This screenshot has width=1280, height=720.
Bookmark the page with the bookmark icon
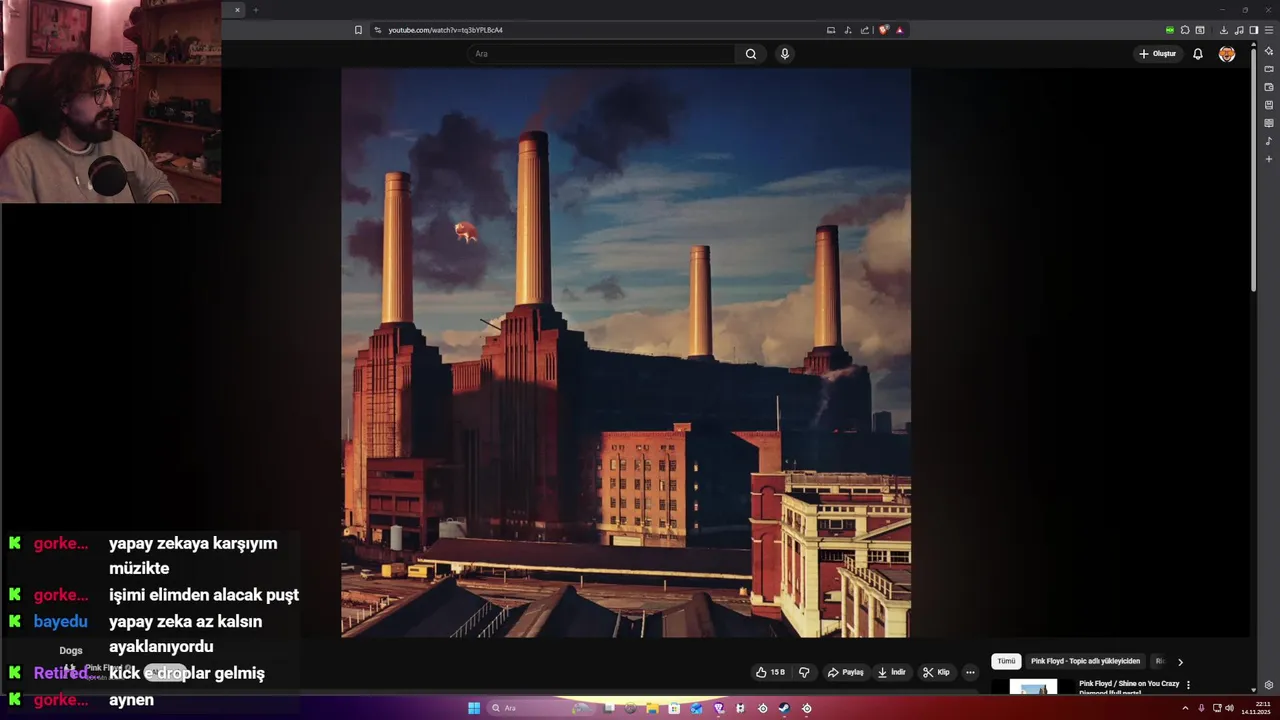coord(358,30)
